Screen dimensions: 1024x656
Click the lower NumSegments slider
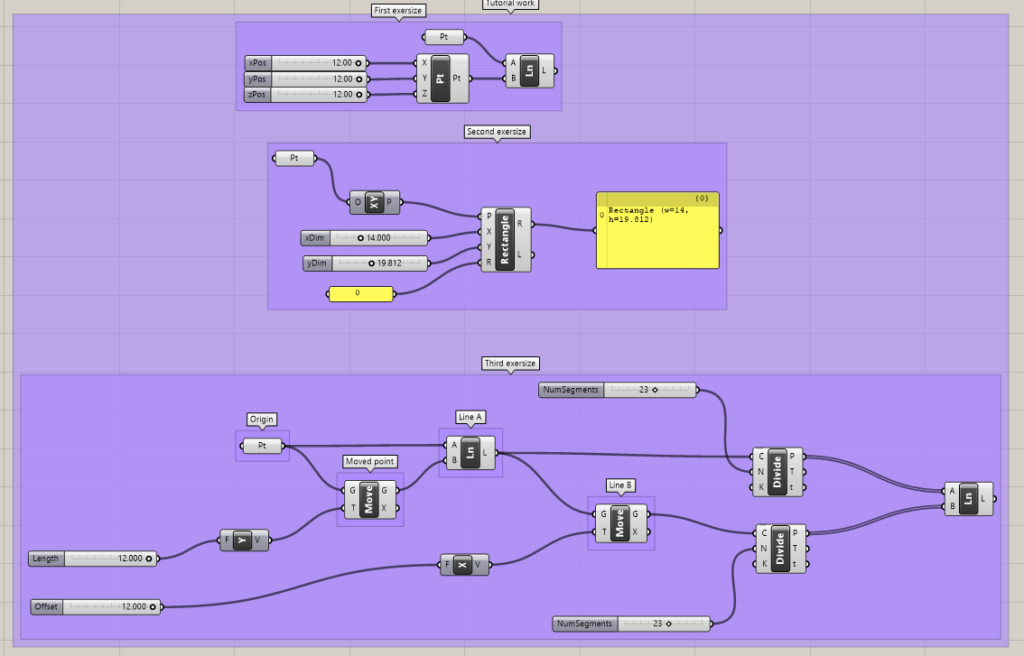[632, 623]
